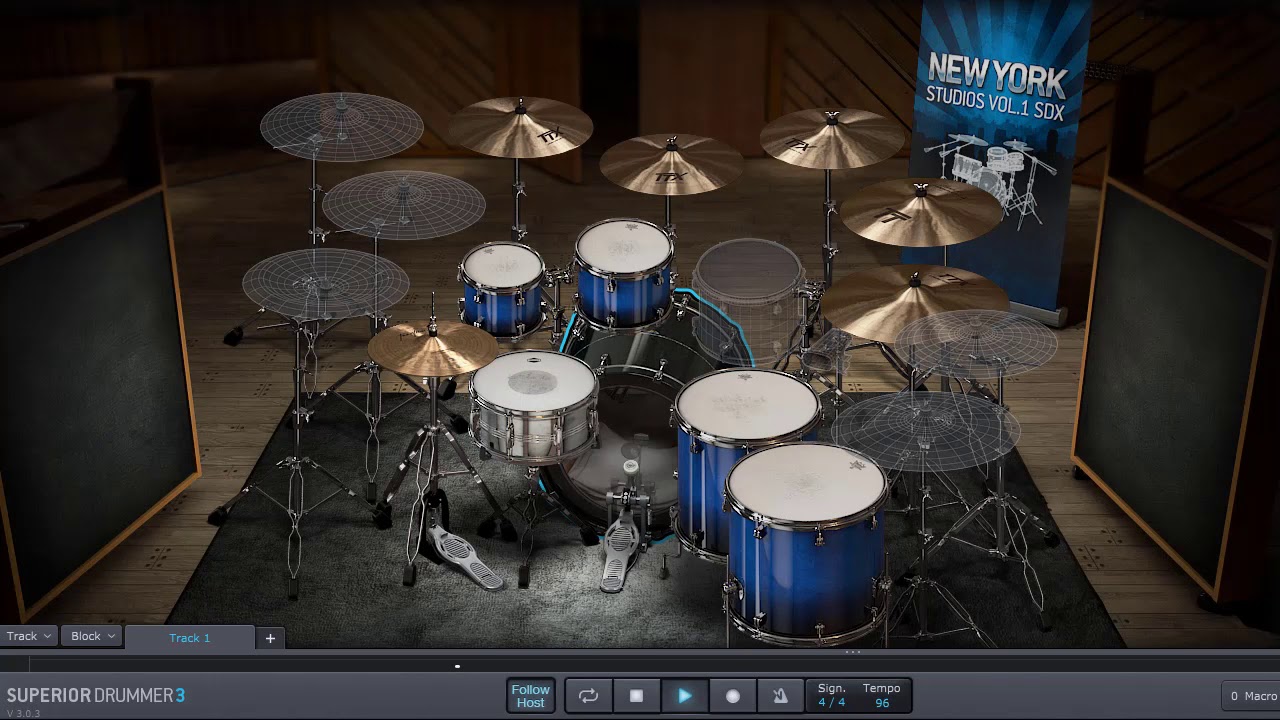Select the transparent ghost tom
The width and height of the screenshot is (1280, 720).
[x=749, y=300]
